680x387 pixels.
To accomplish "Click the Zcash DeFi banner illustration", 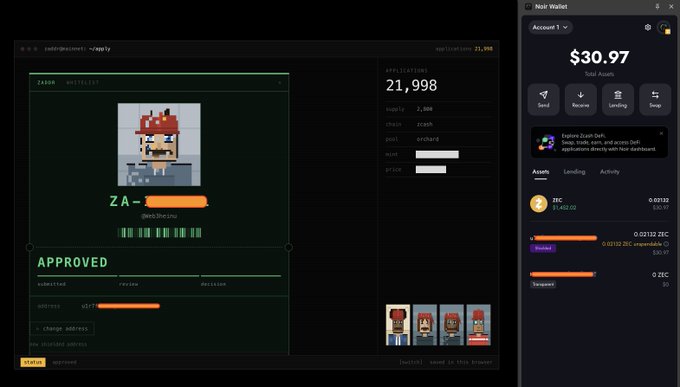I will tap(546, 142).
